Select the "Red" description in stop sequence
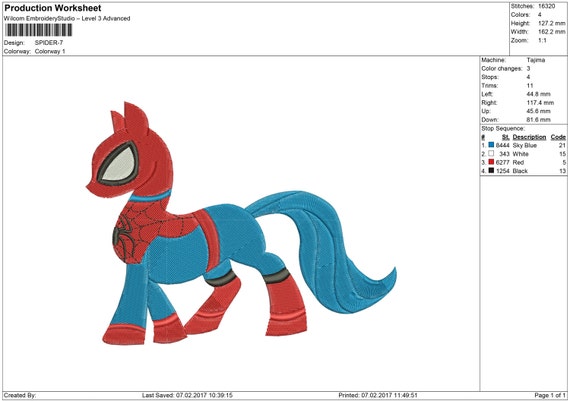Screen dimensions: 570x401 tap(518, 162)
